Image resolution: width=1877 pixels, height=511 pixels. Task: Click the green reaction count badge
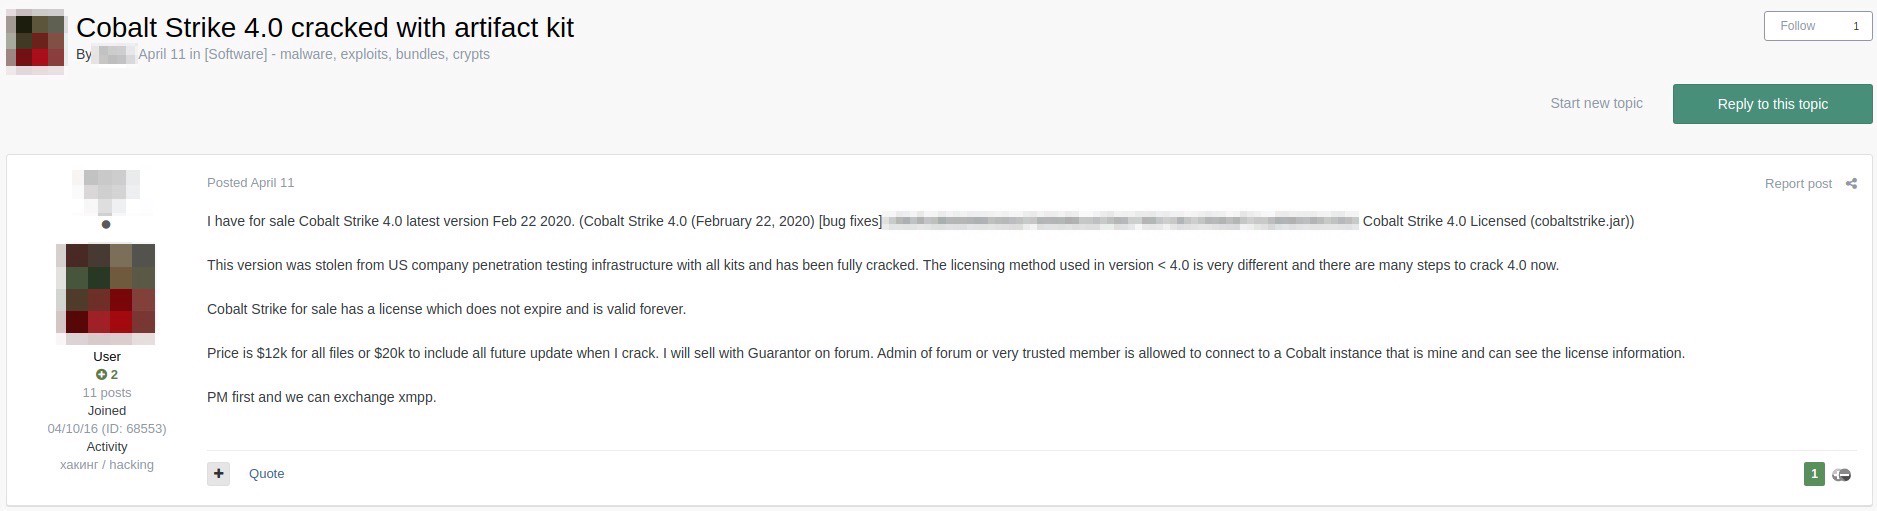point(1814,474)
